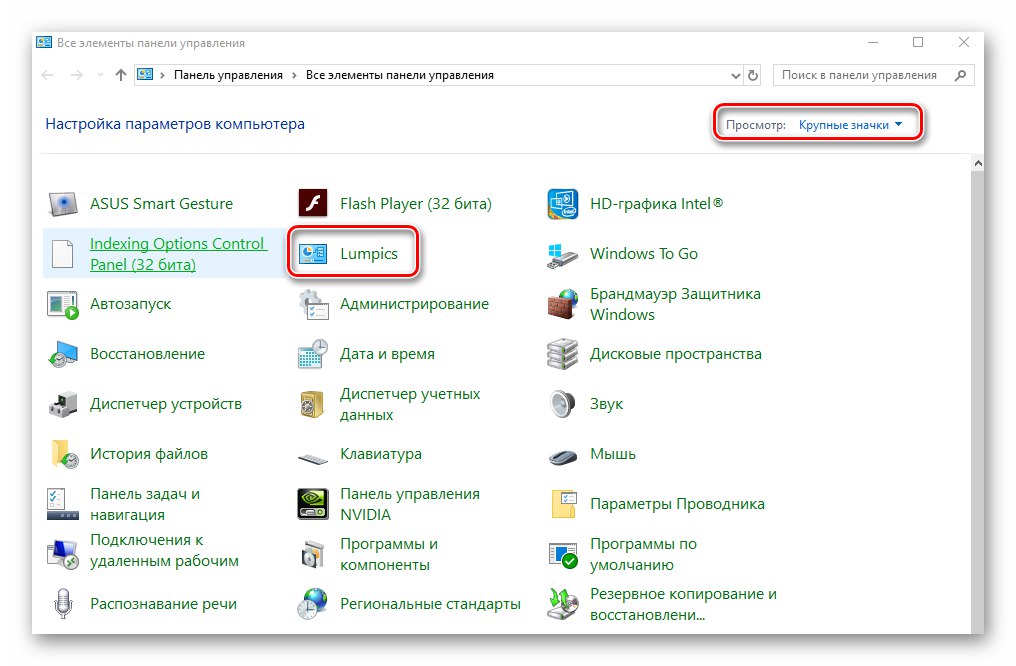Click the NVIDIA control panel icon
This screenshot has height=666, width=1016.
tap(313, 504)
